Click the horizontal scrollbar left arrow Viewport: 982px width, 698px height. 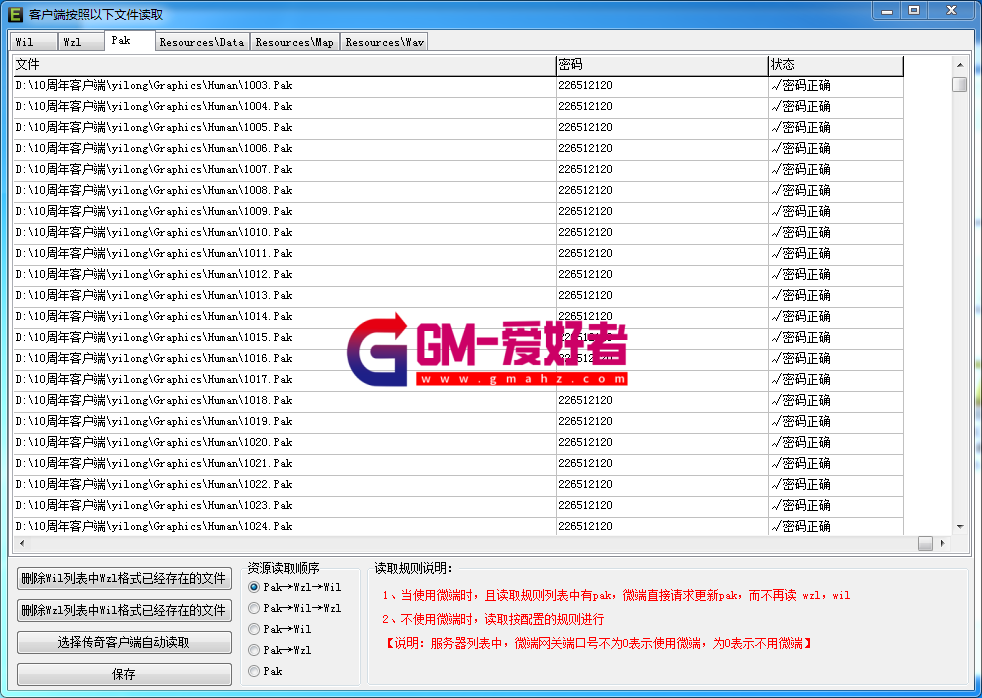tap(21, 543)
